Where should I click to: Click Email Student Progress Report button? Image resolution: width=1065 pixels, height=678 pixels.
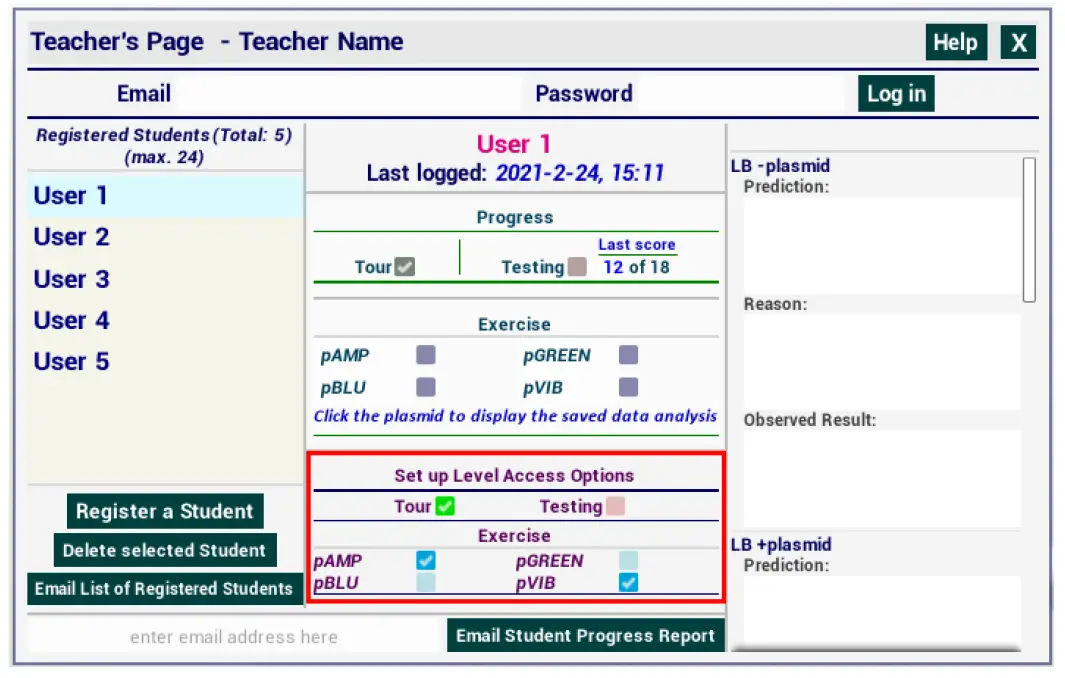tap(585, 635)
